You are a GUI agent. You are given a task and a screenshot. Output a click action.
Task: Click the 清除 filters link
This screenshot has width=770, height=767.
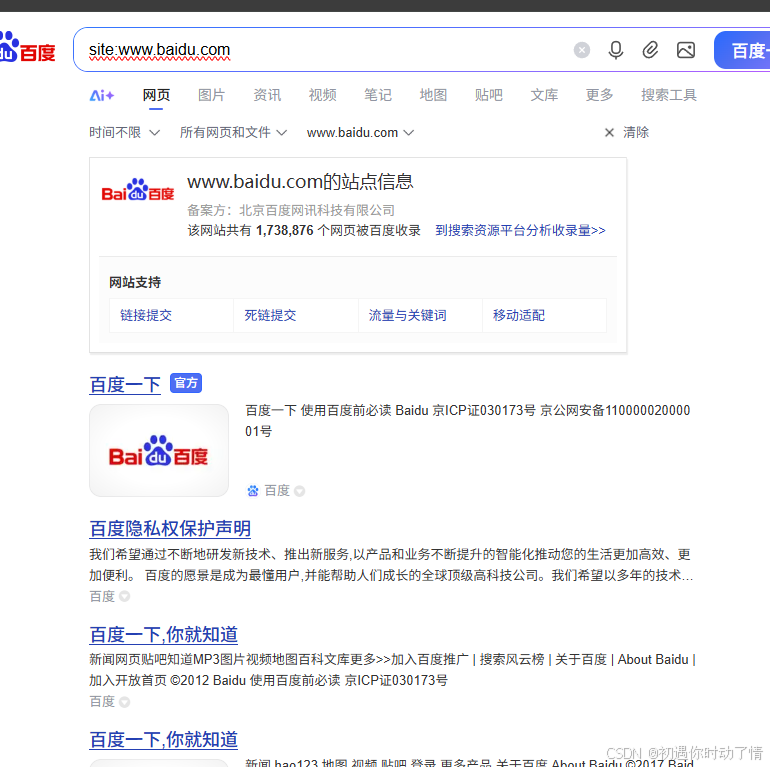pyautogui.click(x=636, y=133)
